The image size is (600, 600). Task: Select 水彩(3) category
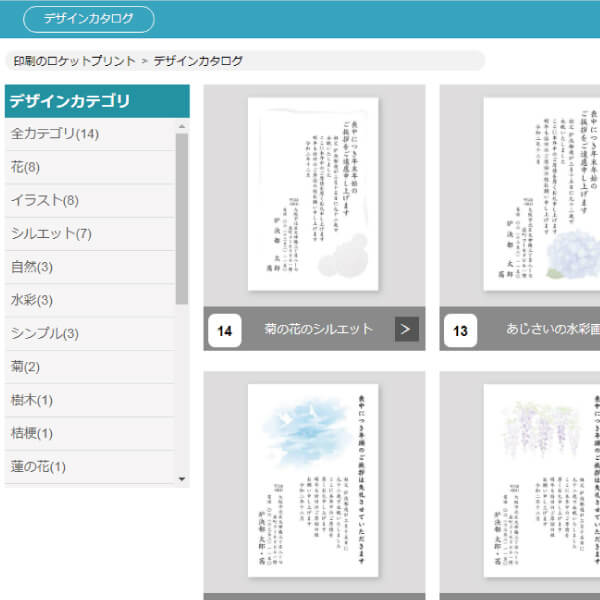click(x=90, y=301)
